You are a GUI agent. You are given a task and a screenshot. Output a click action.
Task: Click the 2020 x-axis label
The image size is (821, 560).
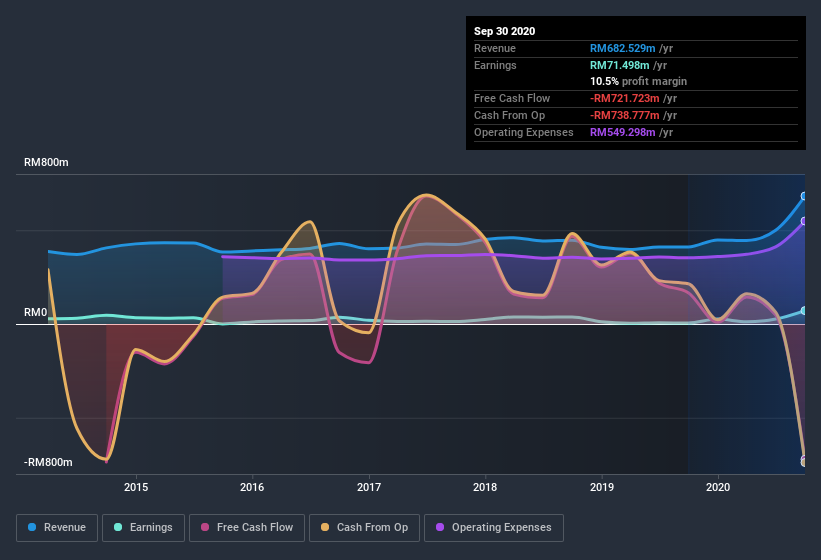(x=718, y=487)
